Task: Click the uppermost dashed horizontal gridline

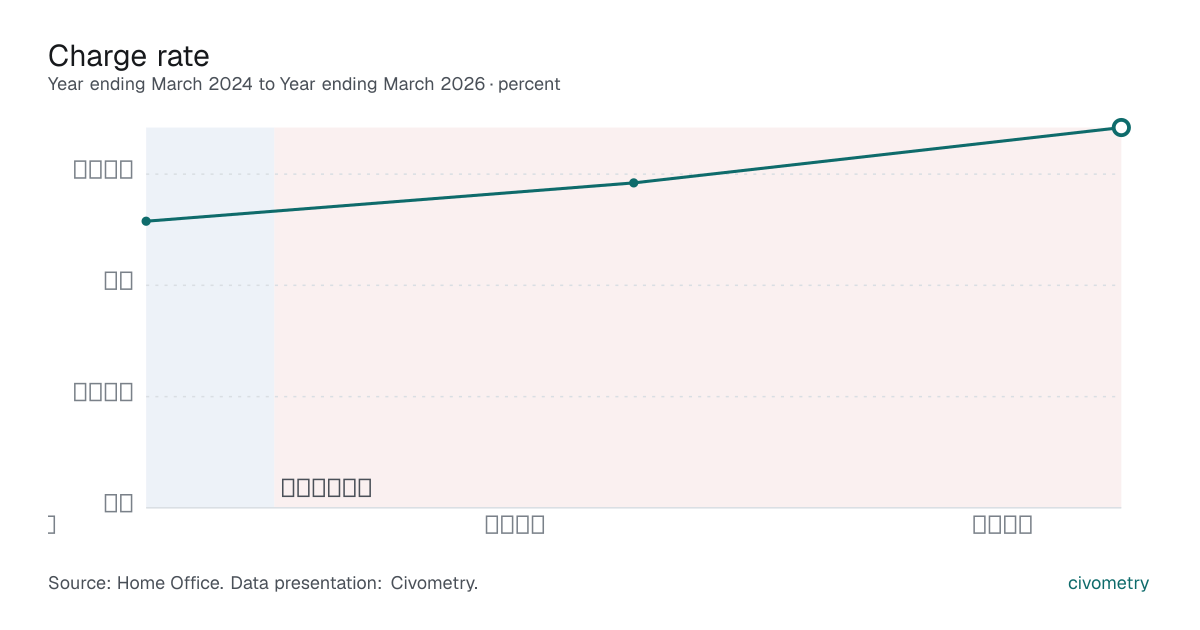Action: 633,174
